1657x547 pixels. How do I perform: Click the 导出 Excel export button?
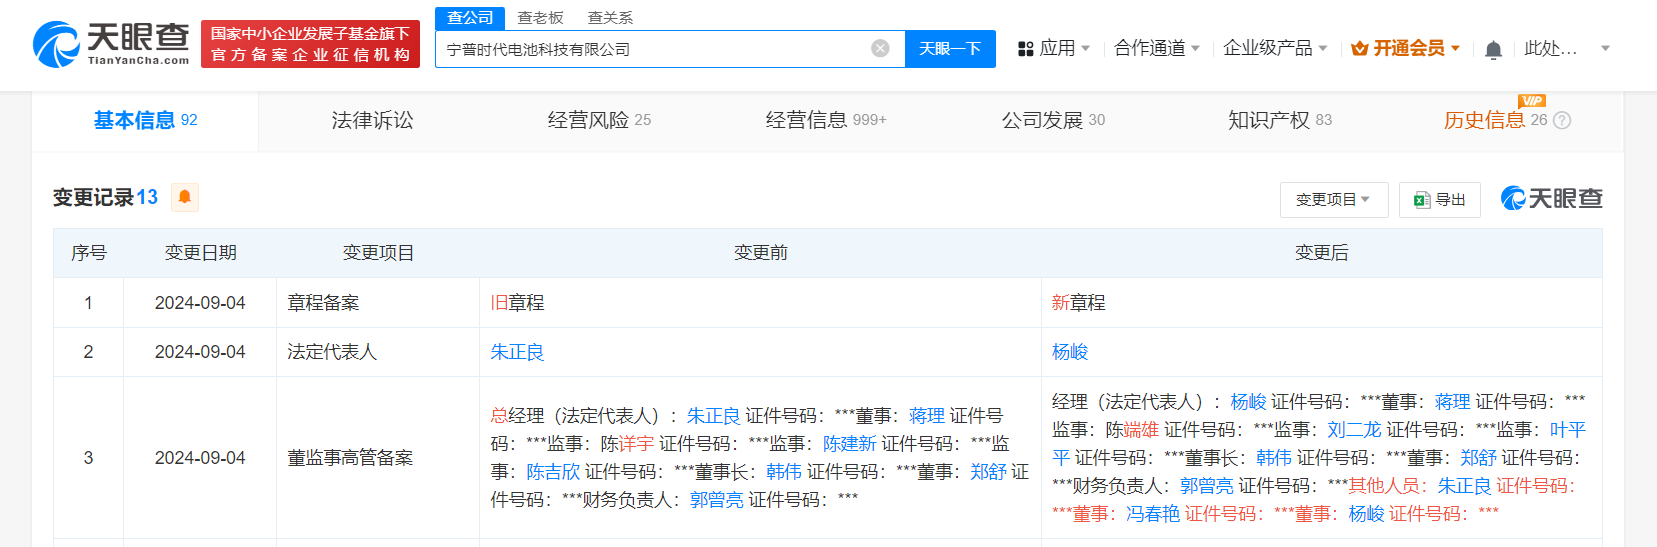click(1439, 200)
